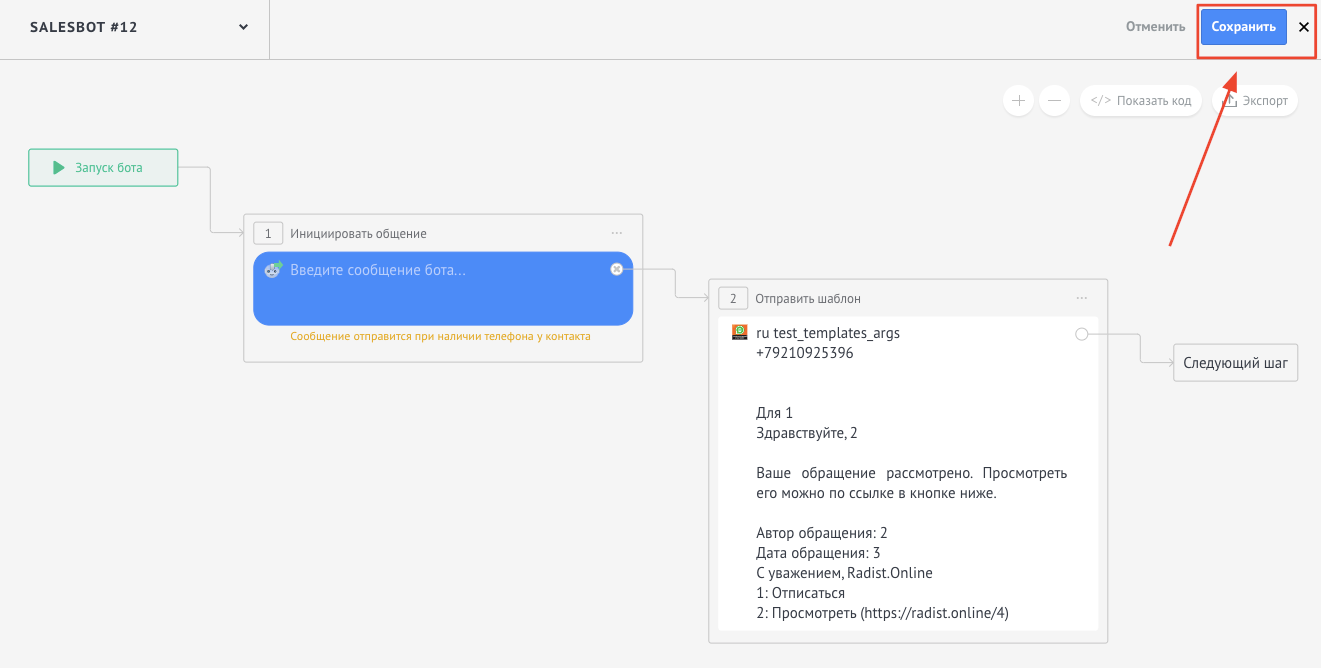Click Отменить to cancel changes
Viewport: 1321px width, 668px height.
pos(1155,27)
